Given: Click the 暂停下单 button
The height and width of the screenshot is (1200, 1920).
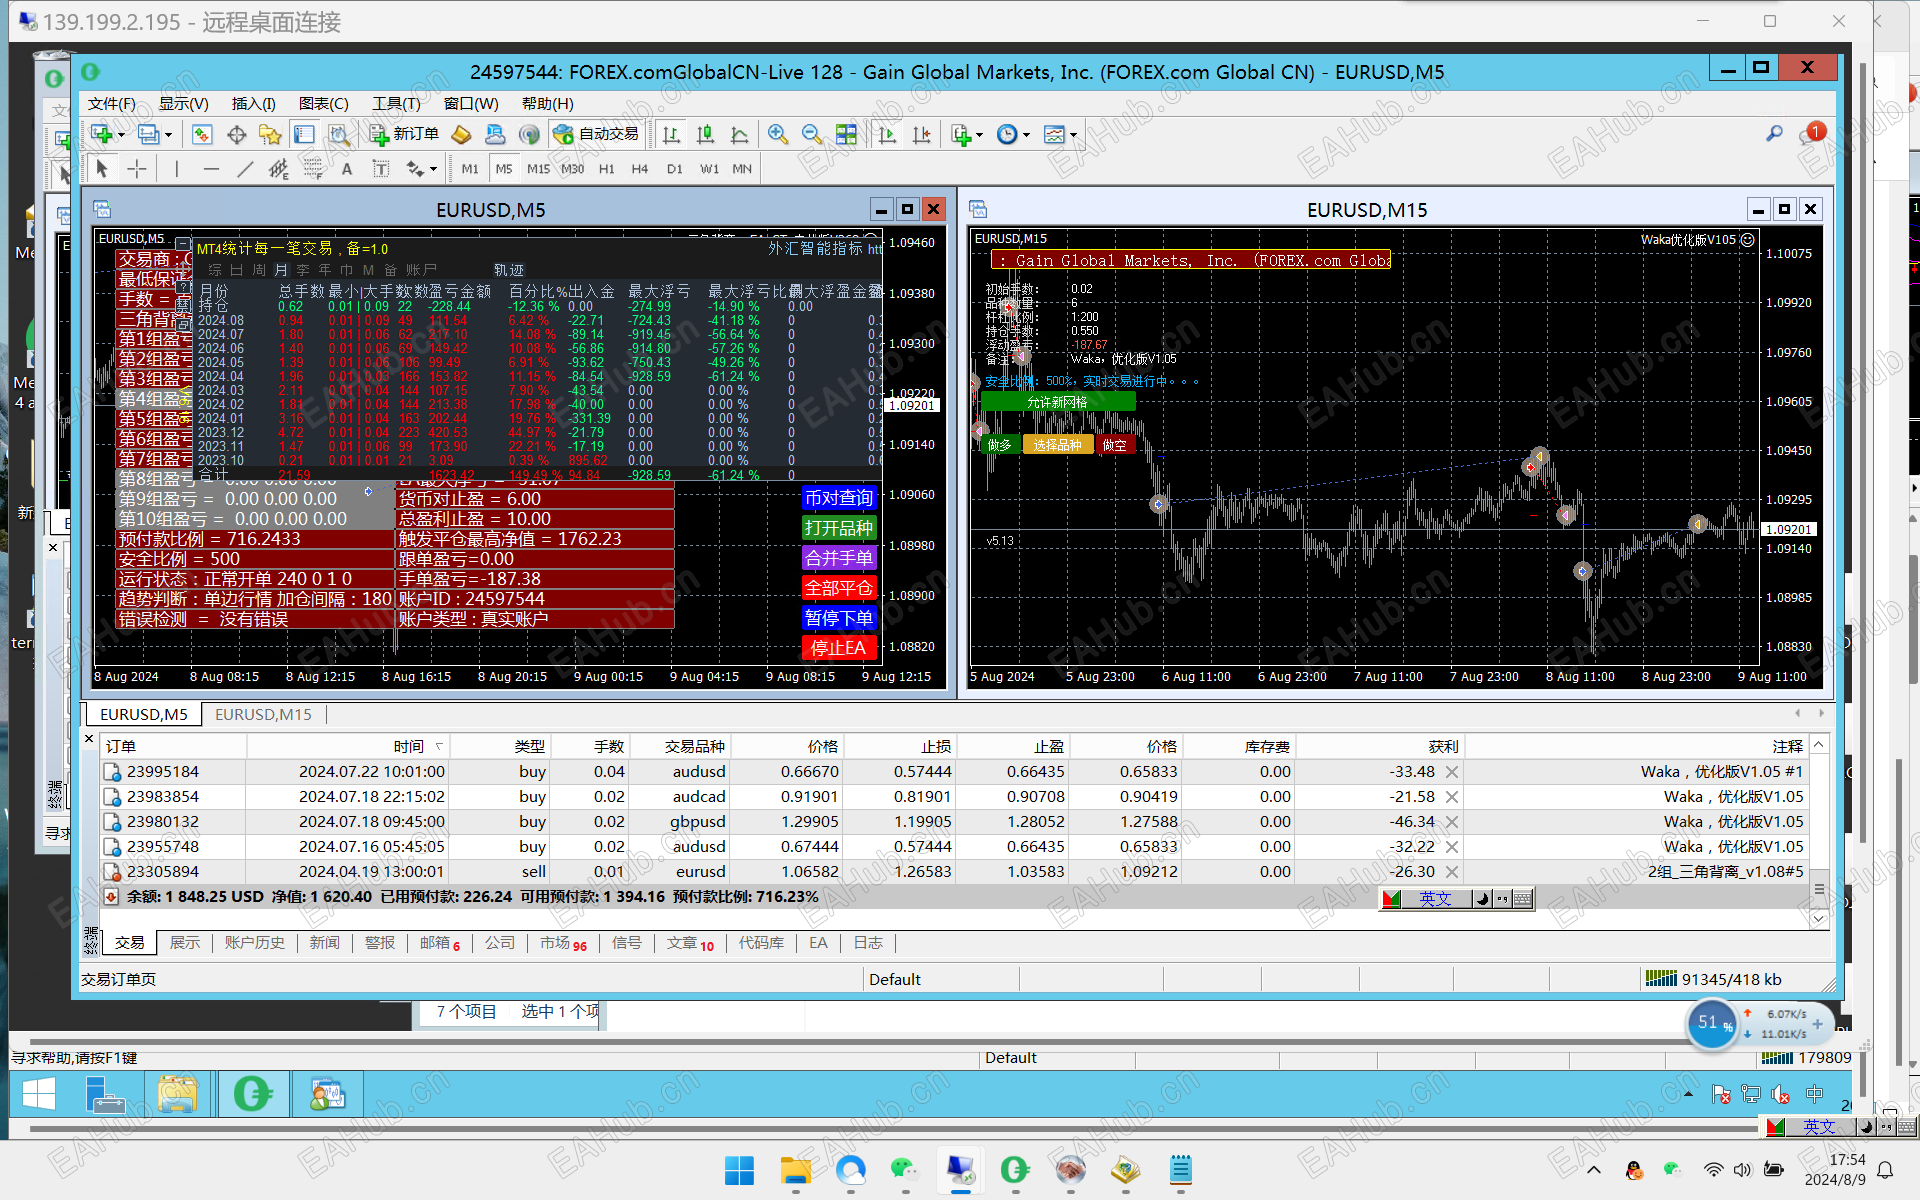Looking at the screenshot, I should [839, 618].
